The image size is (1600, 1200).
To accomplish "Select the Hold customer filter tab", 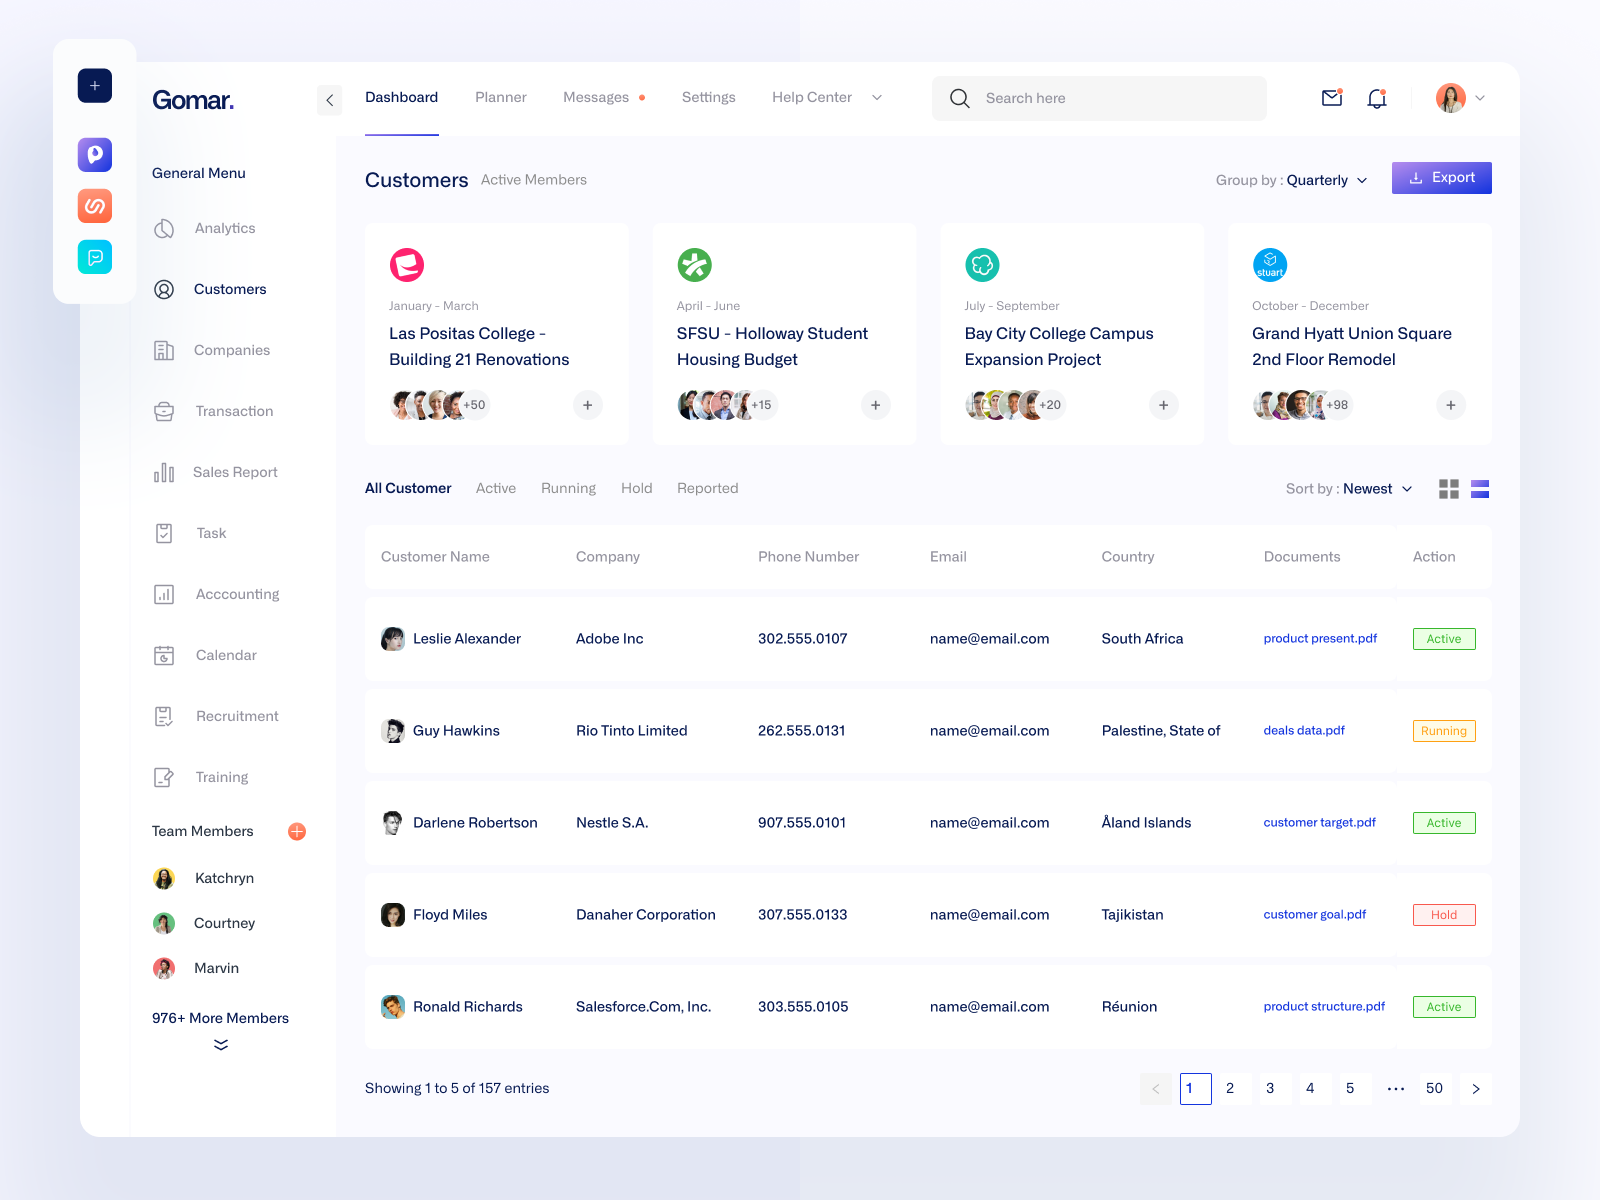I will pos(636,488).
